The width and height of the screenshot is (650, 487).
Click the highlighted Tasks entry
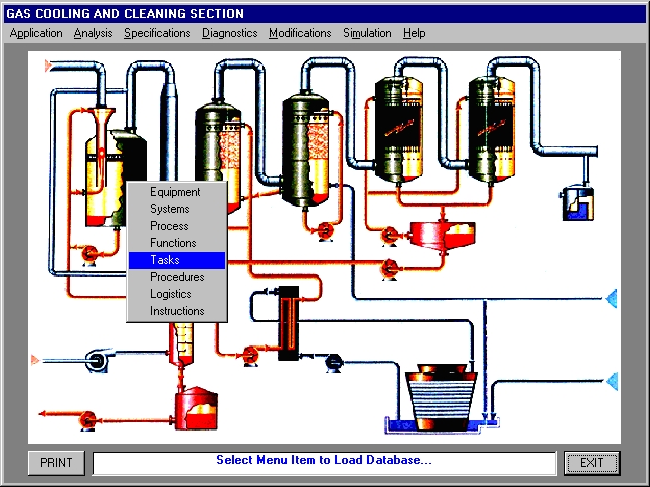click(x=177, y=260)
